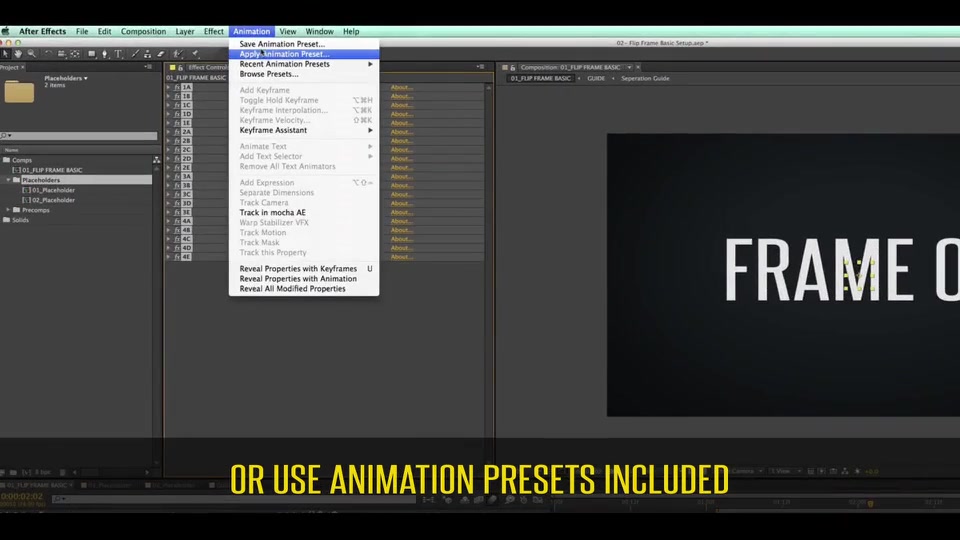Image resolution: width=960 pixels, height=540 pixels.
Task: Expand the 1D effect properties
Action: [x=168, y=114]
